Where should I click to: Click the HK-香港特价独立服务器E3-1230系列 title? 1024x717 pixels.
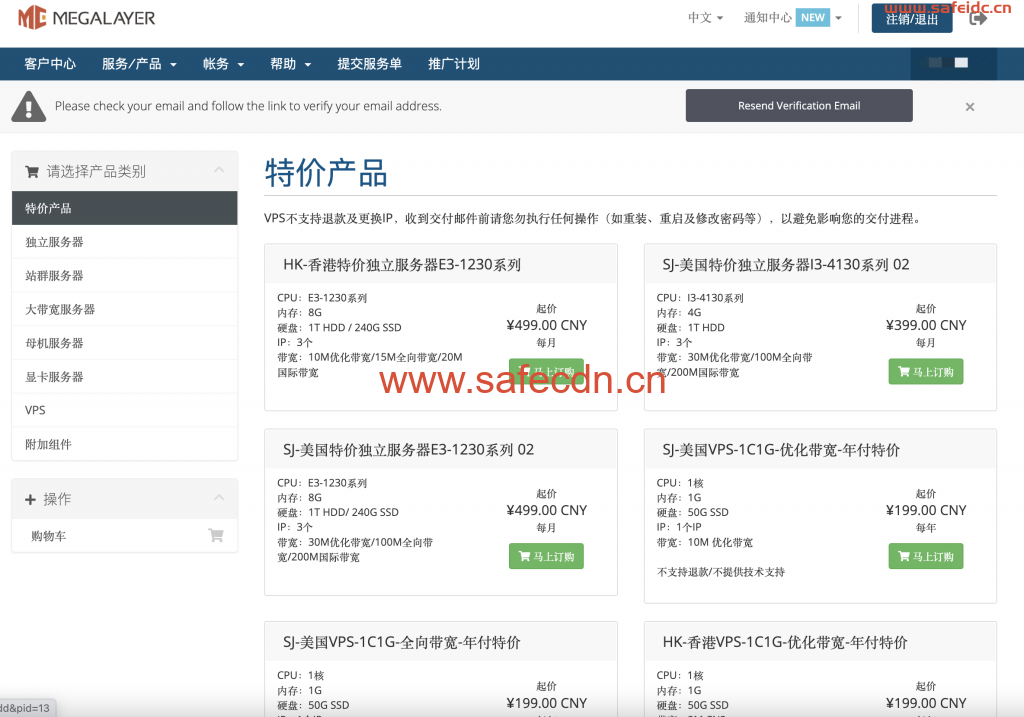click(x=402, y=264)
